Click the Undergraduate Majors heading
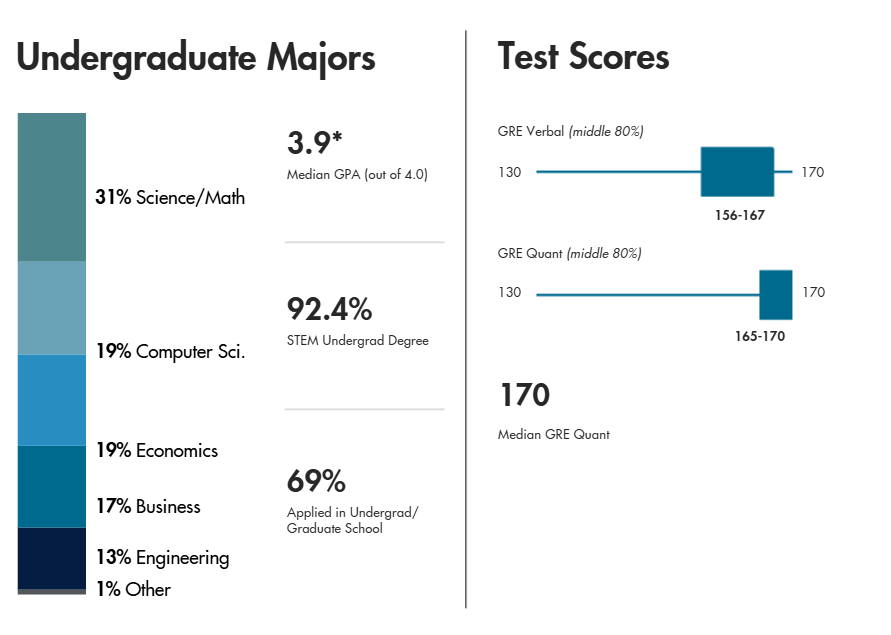 pyautogui.click(x=196, y=59)
